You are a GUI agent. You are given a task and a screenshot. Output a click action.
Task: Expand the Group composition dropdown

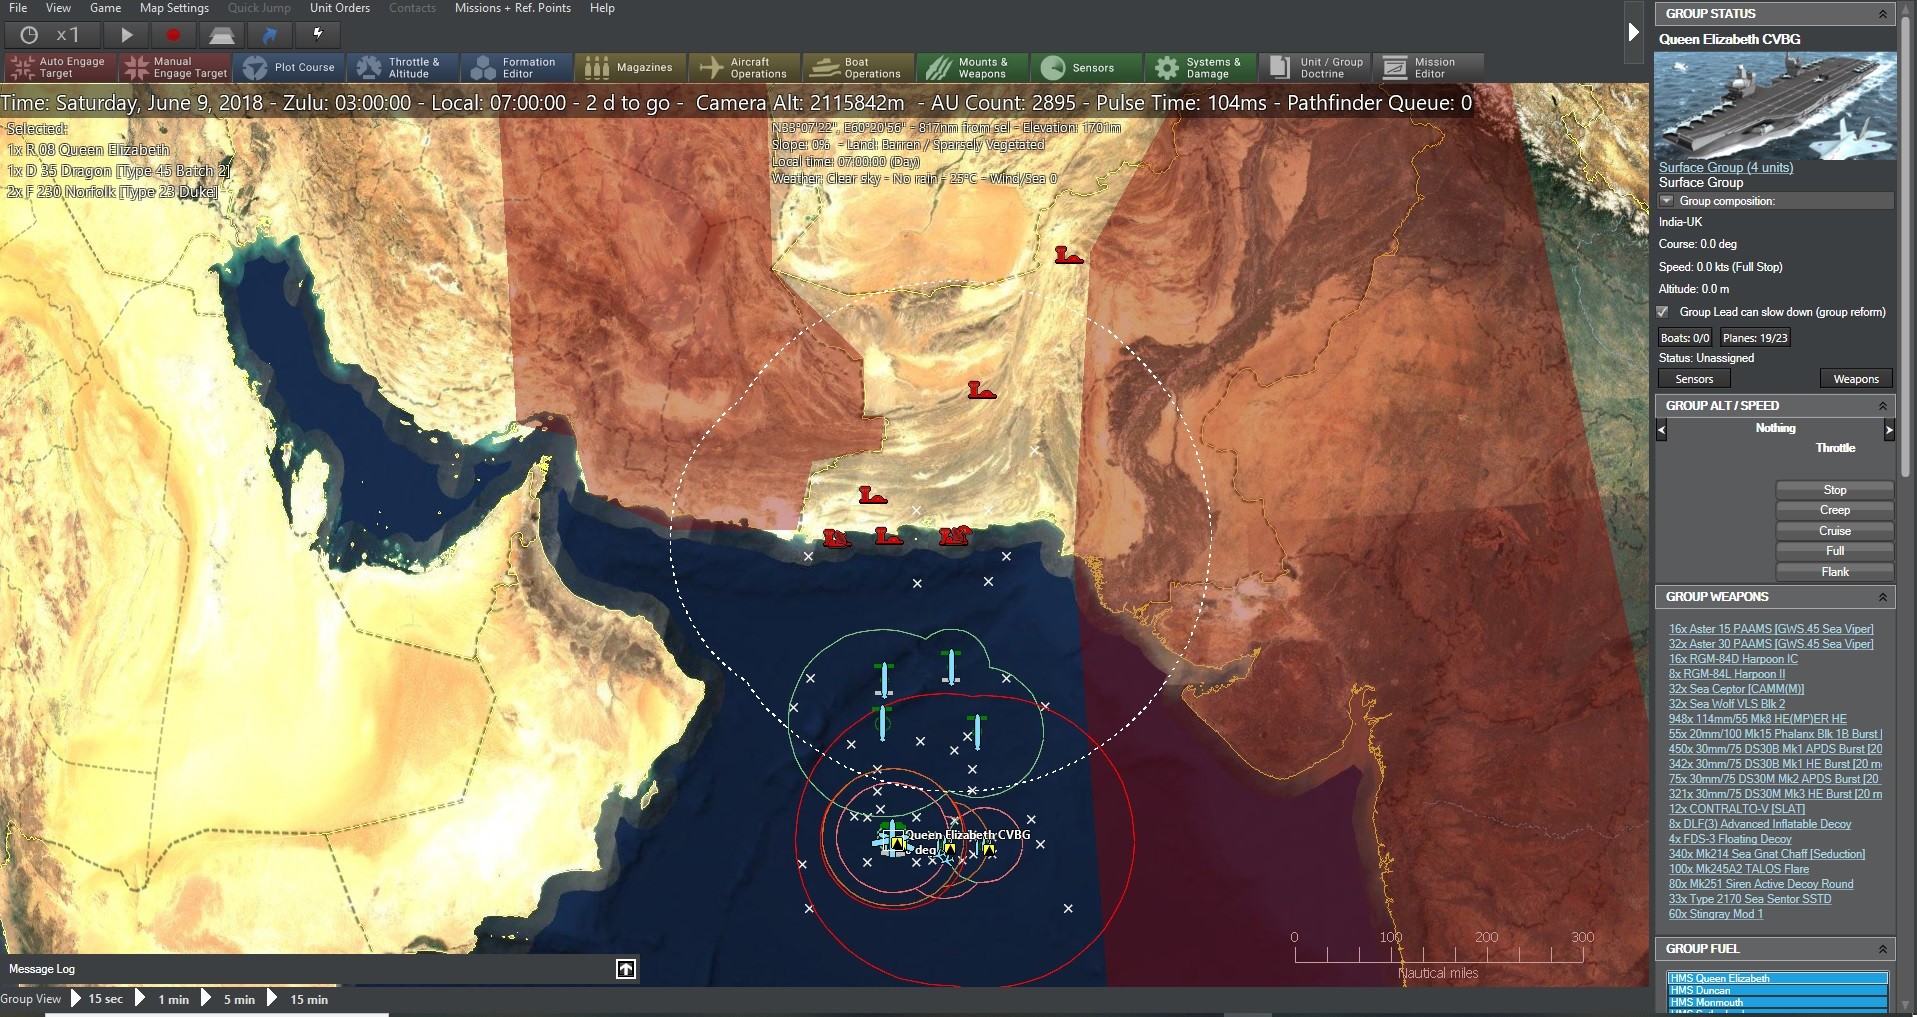coord(1667,200)
